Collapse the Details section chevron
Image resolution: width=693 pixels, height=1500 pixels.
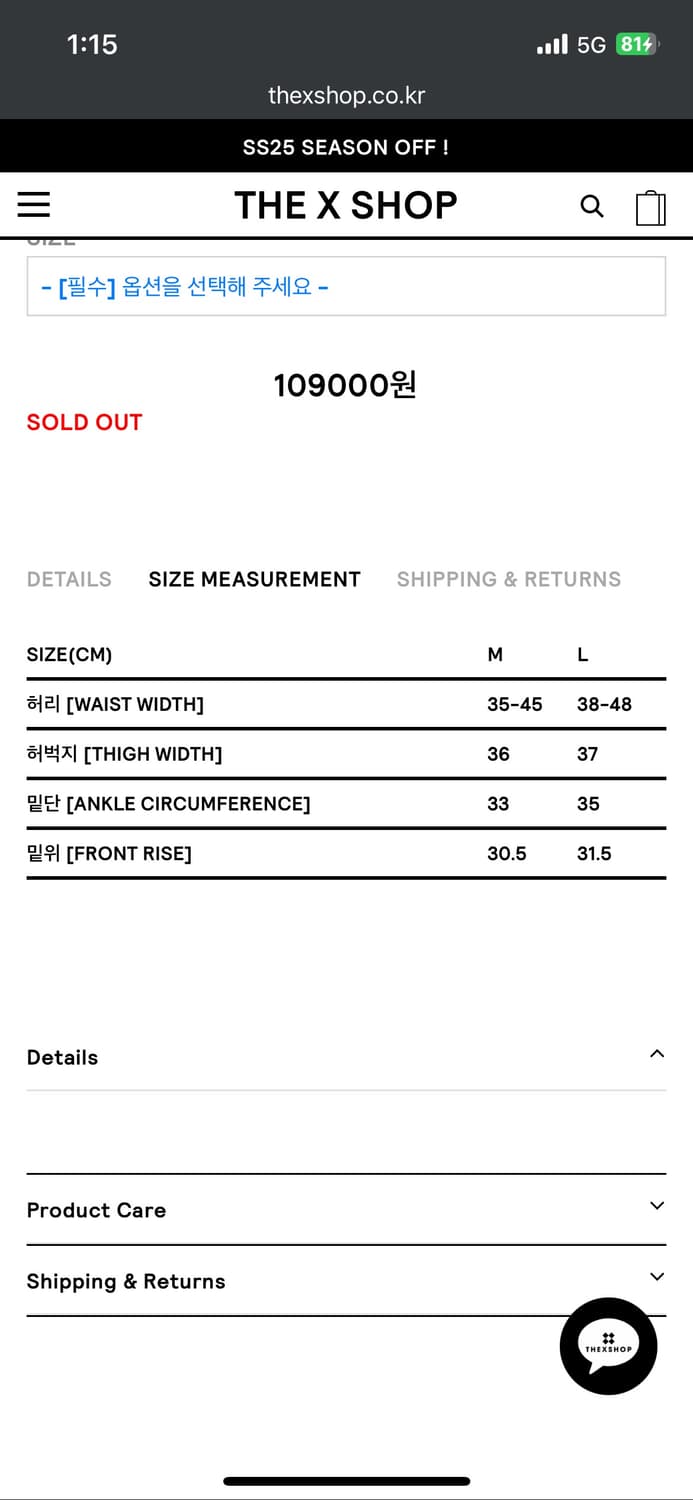coord(657,1054)
